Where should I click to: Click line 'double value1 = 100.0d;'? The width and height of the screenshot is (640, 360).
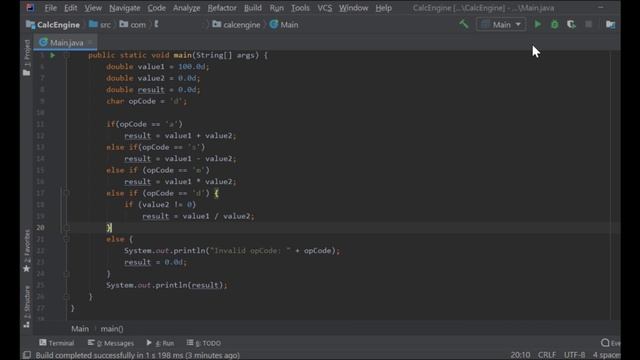(158, 67)
